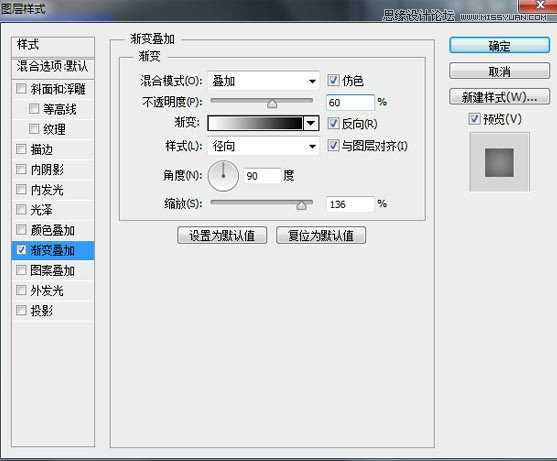This screenshot has width=557, height=461.
Task: Click the 缩放 value field showing 136
Action: pos(350,204)
